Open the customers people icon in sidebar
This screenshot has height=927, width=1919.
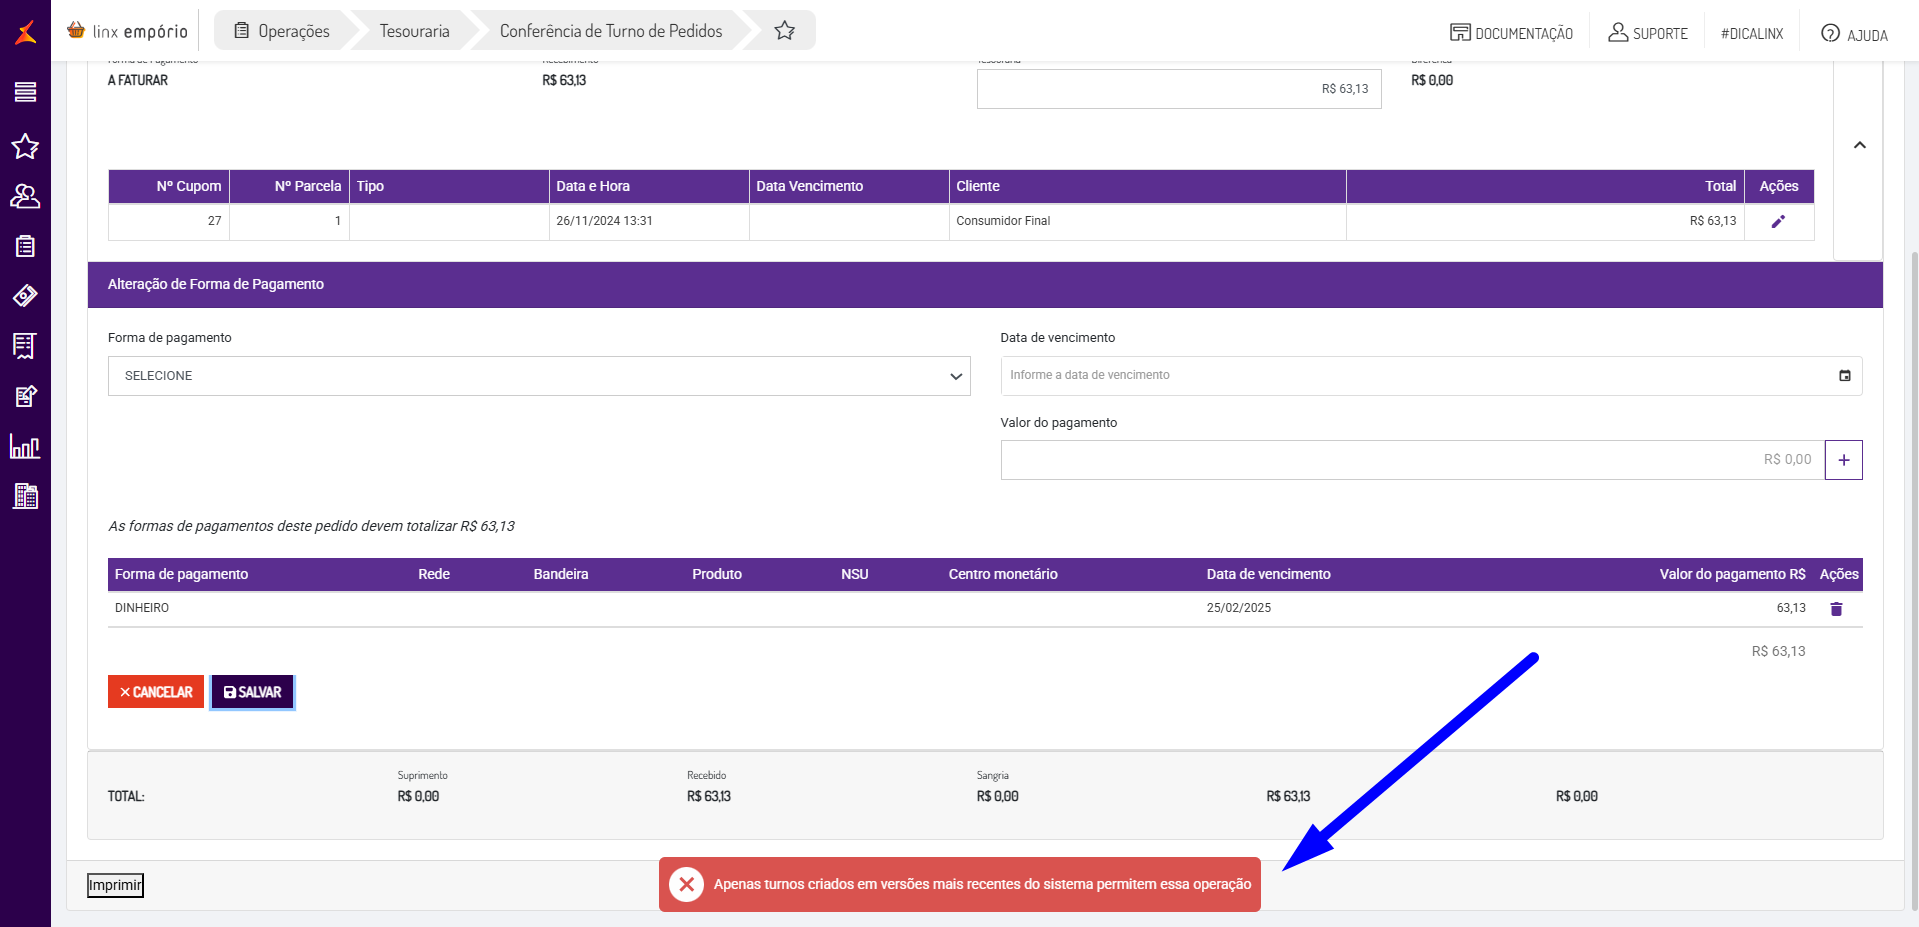(25, 196)
